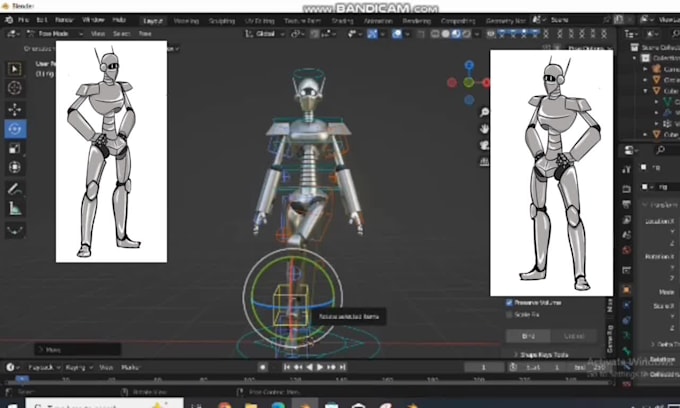Screen dimensions: 680x408
Task: Toggle snapping magnet button
Action: point(315,34)
